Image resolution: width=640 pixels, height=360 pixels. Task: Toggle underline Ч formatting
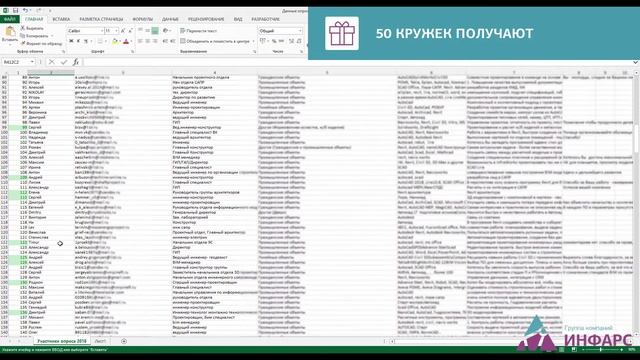point(86,41)
